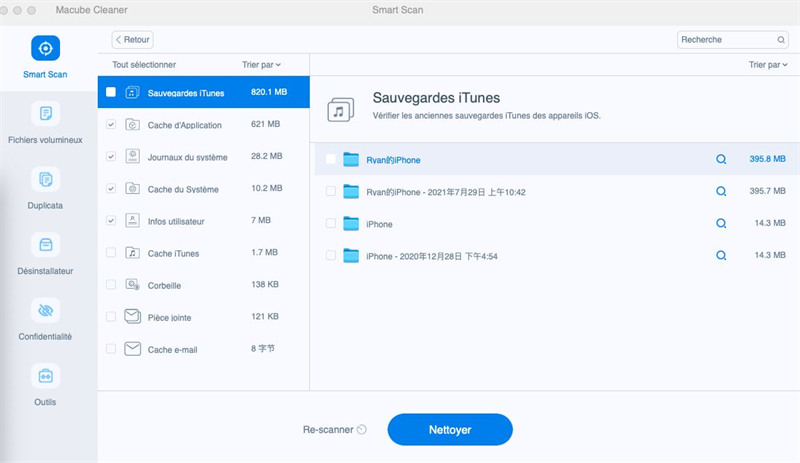Open the Smart Scan sidebar icon

(x=45, y=48)
